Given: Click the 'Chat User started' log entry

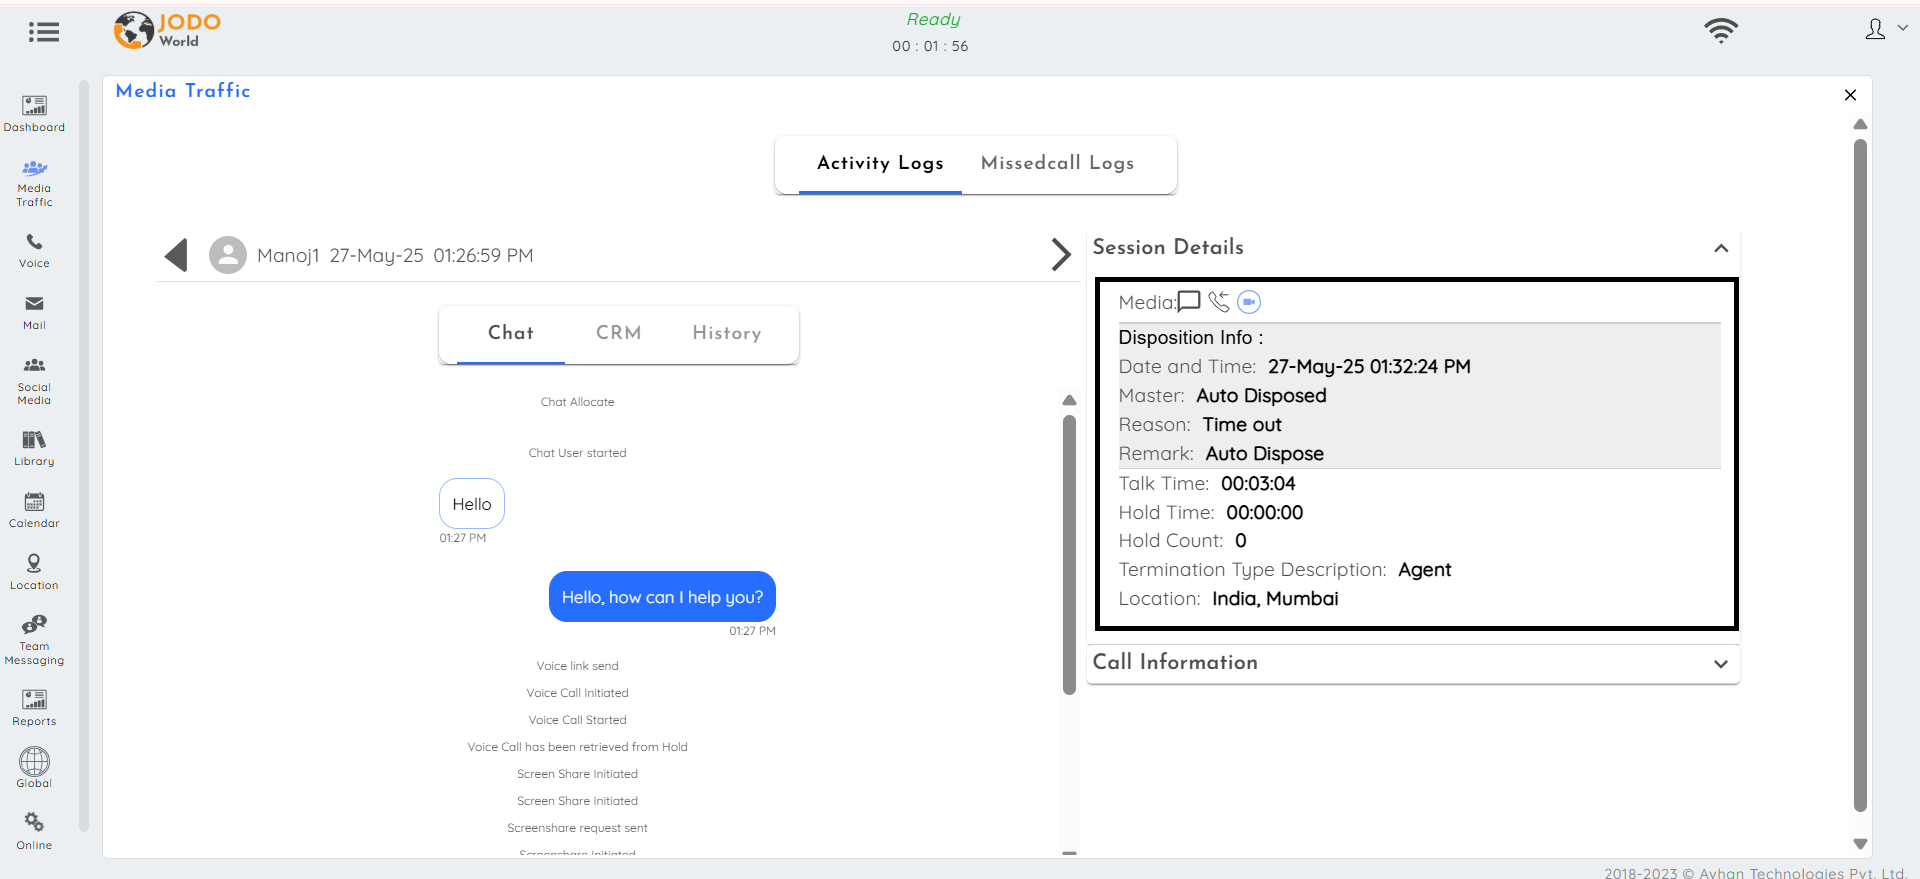Looking at the screenshot, I should pyautogui.click(x=578, y=453).
